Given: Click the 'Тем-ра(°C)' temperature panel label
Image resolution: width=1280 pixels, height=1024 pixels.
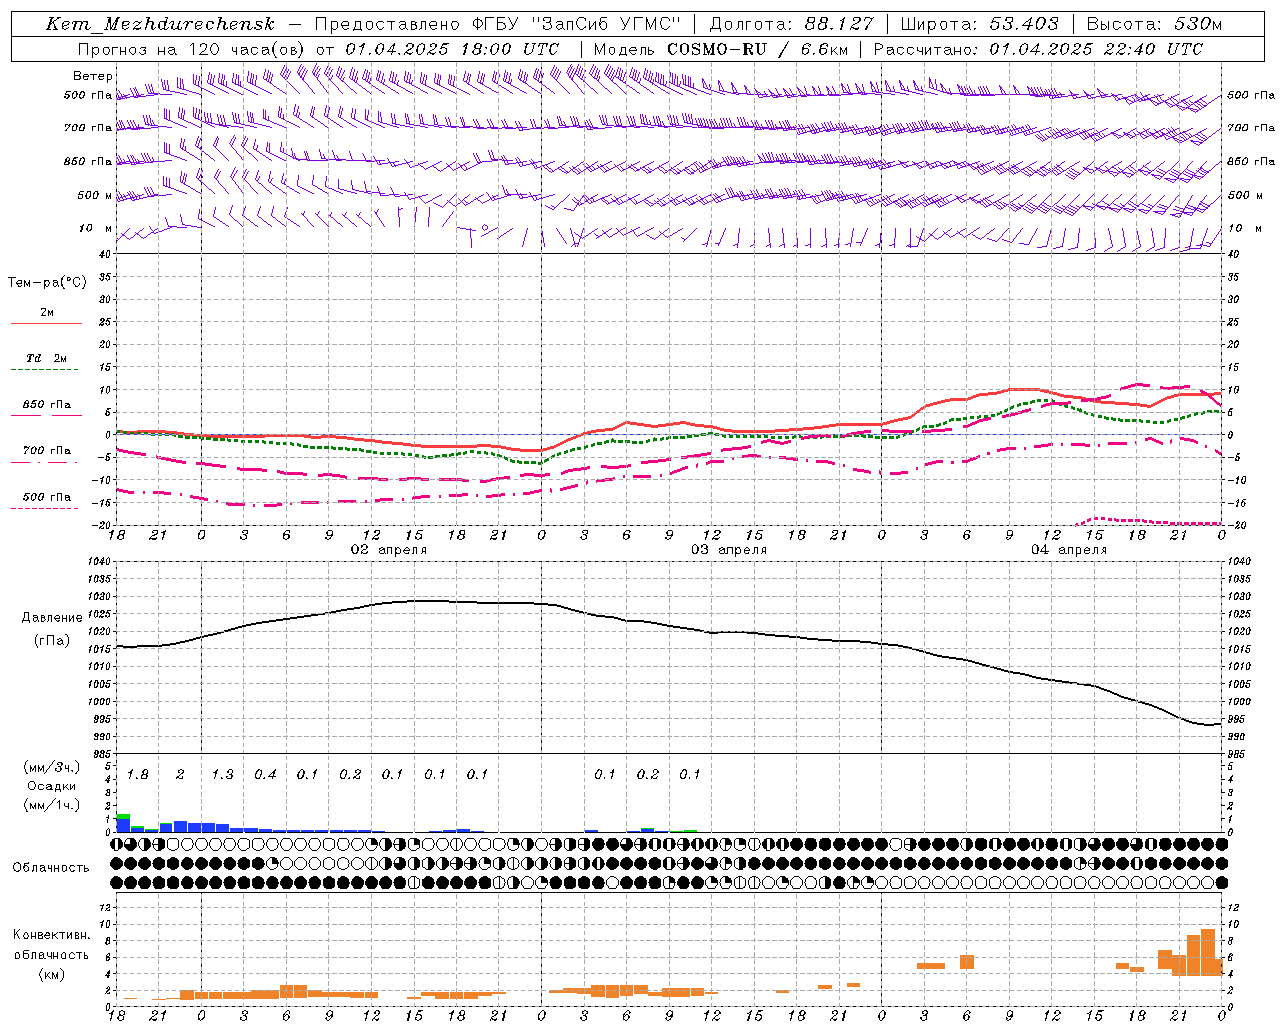Looking at the screenshot, I should pyautogui.click(x=47, y=282).
